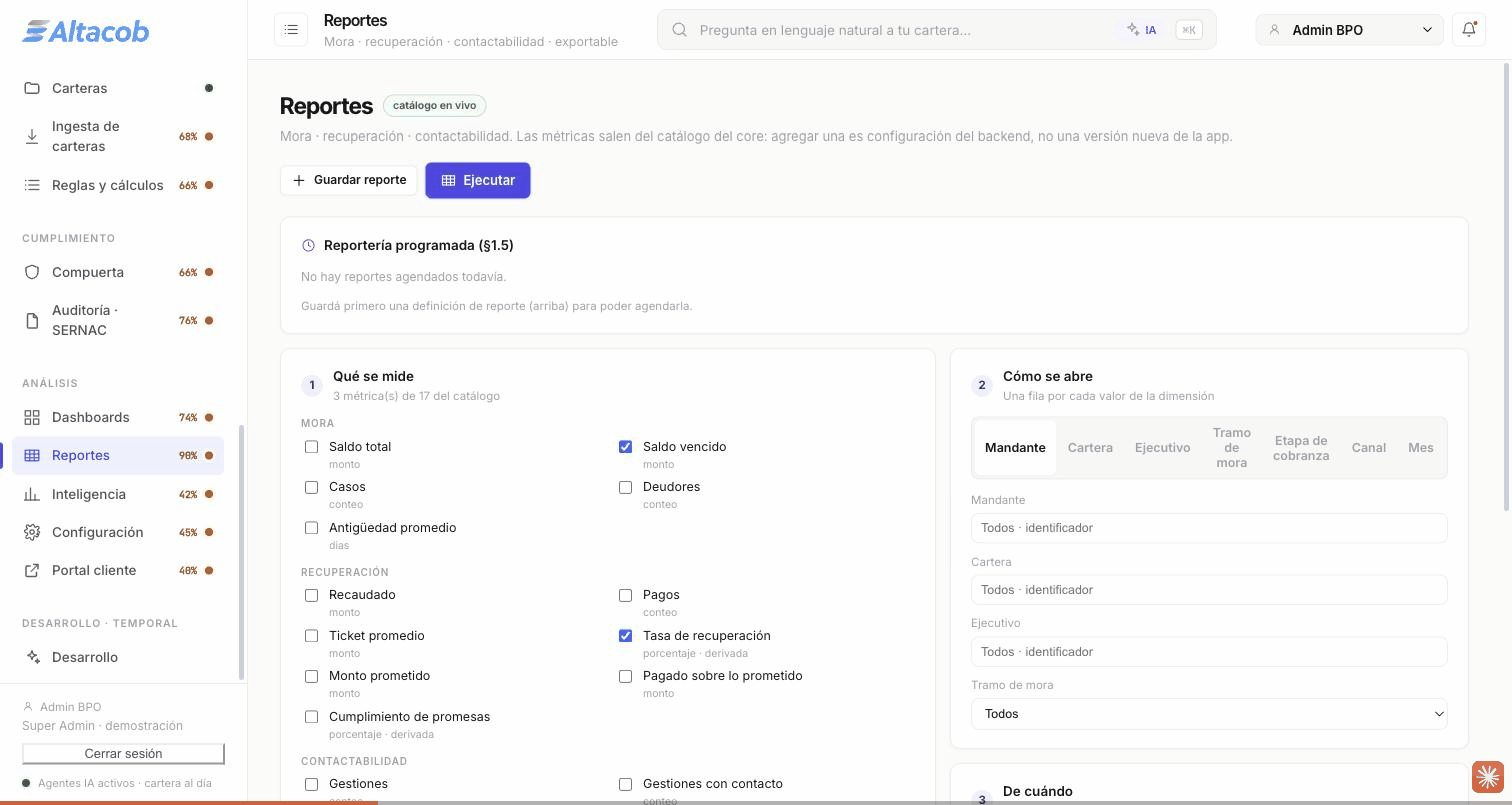
Task: Select the Ejecutivo dimension tab
Action: (1162, 448)
